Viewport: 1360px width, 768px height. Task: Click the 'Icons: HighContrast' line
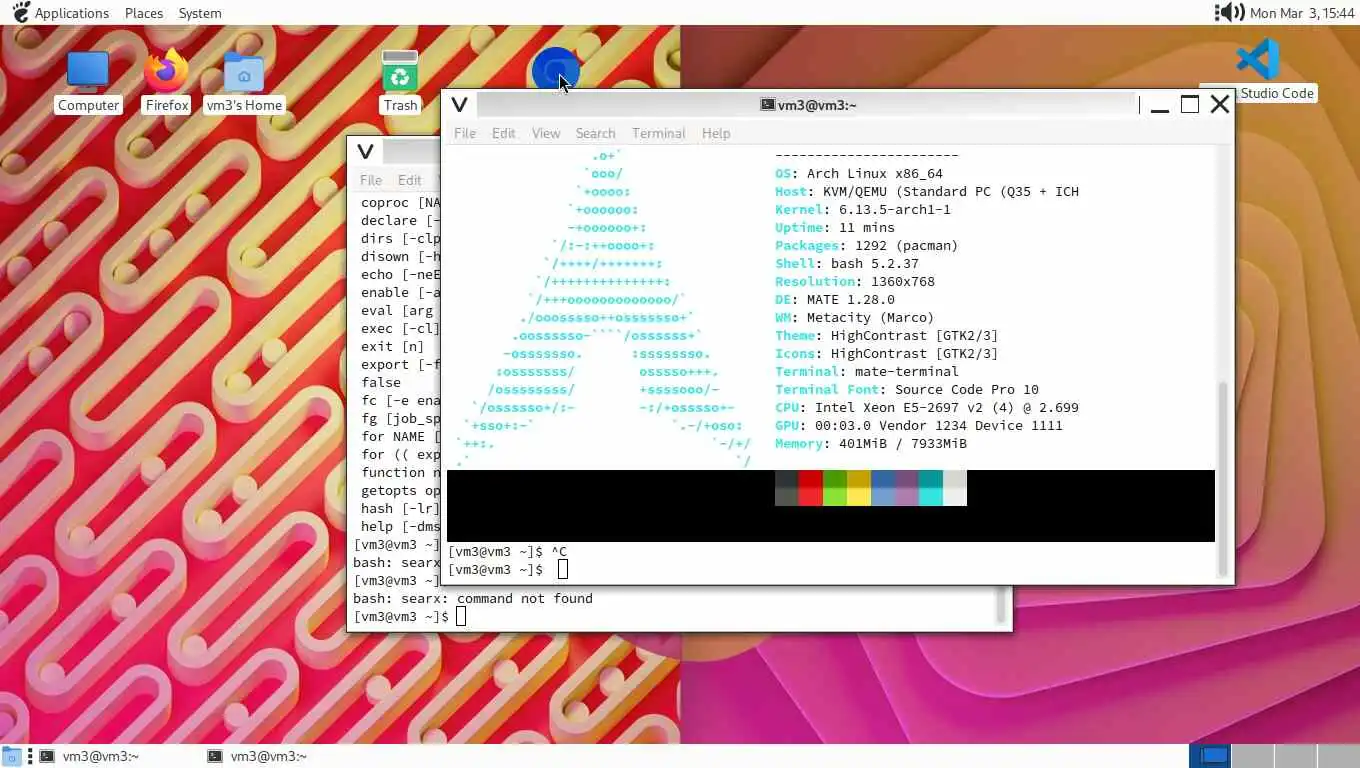(x=887, y=353)
